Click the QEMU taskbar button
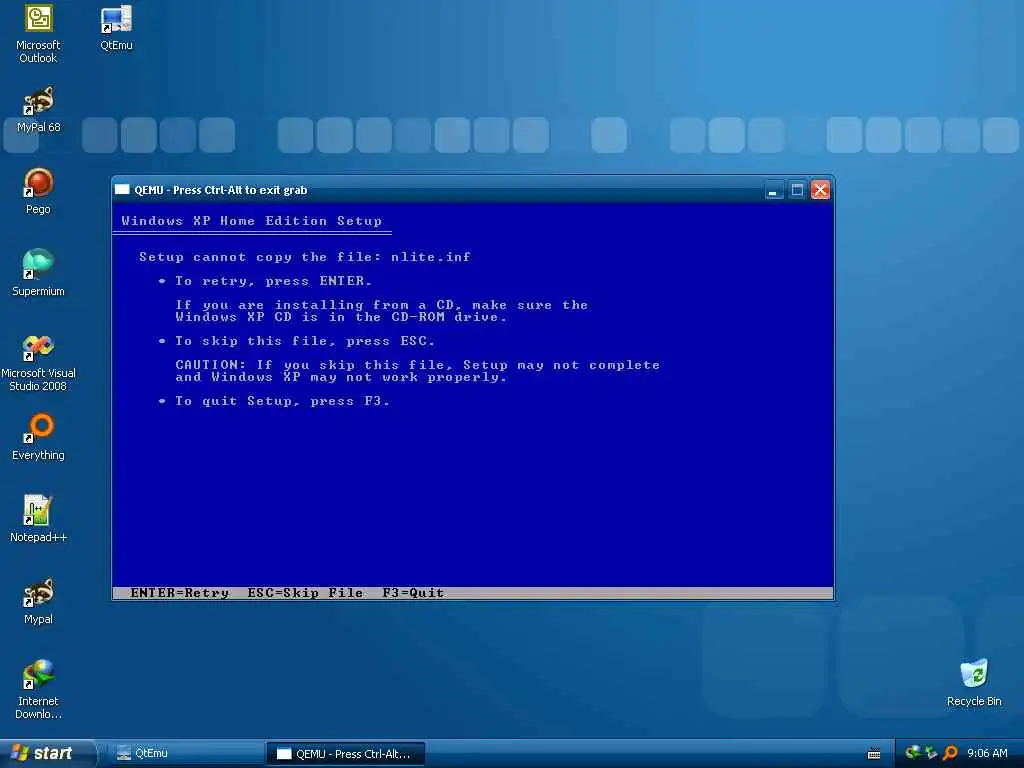The image size is (1024, 768). [346, 754]
